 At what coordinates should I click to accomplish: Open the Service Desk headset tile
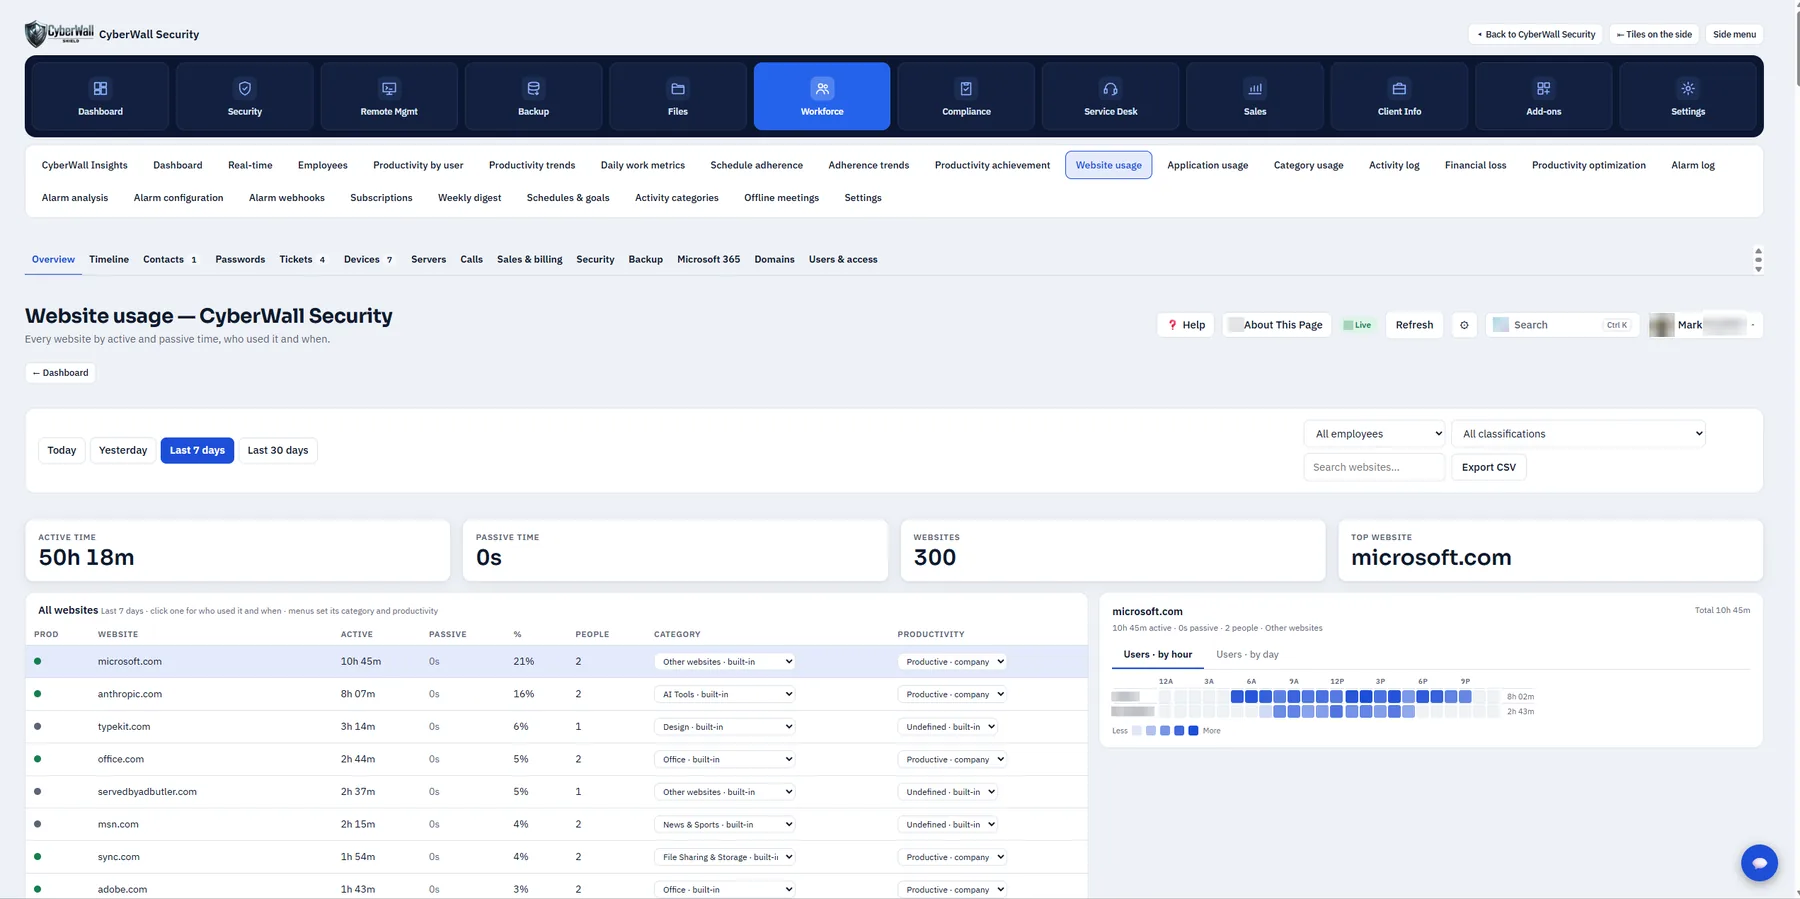click(x=1111, y=96)
